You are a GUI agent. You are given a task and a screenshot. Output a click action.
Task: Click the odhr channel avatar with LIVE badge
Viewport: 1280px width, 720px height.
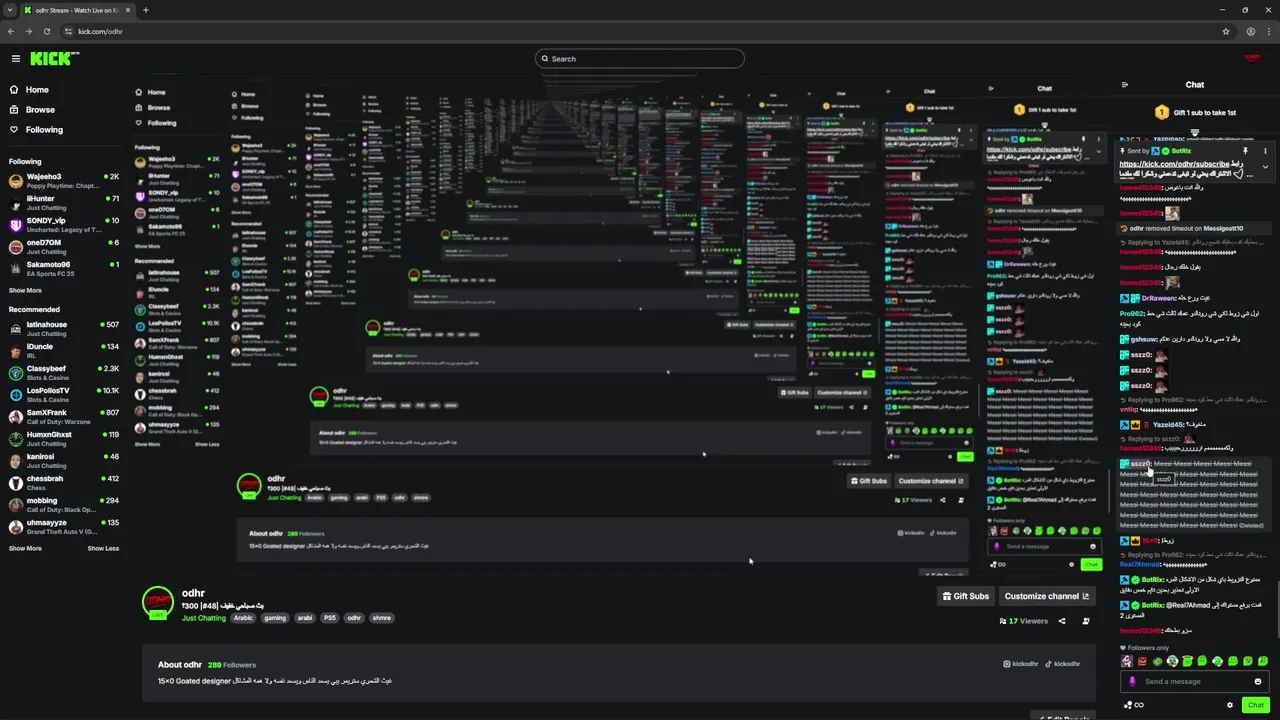[158, 603]
